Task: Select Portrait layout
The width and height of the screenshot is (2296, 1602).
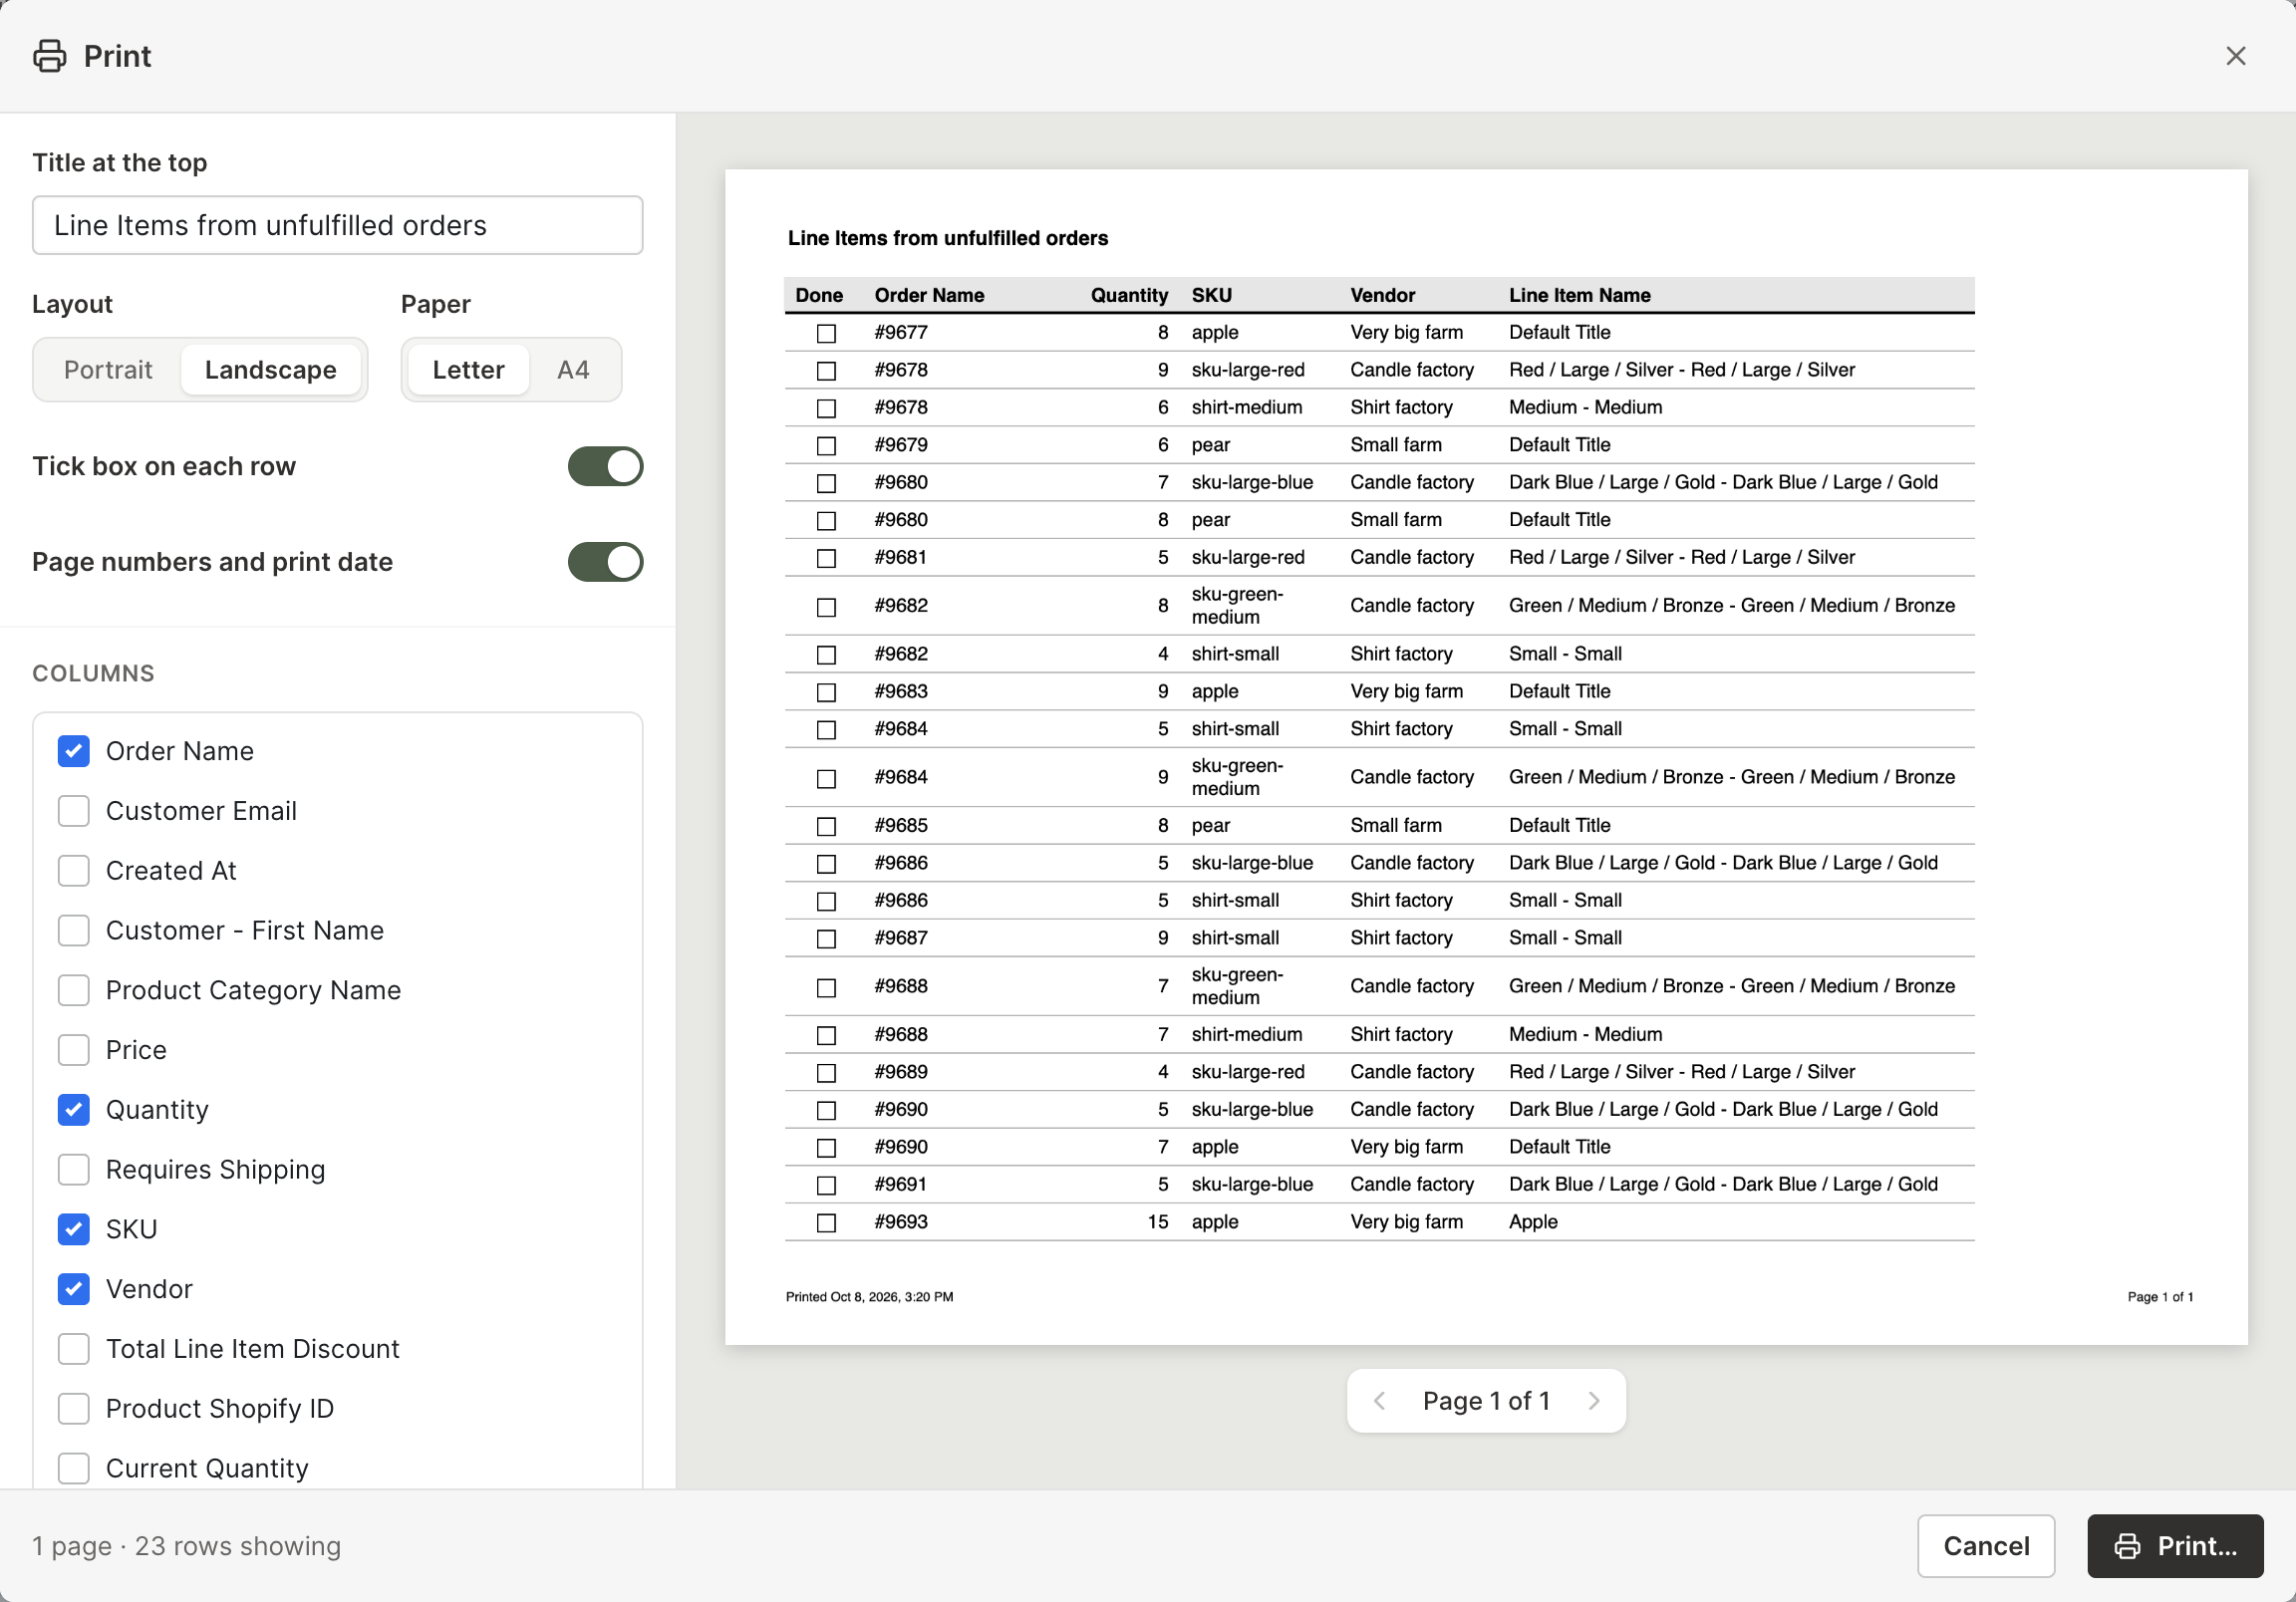Action: point(108,370)
